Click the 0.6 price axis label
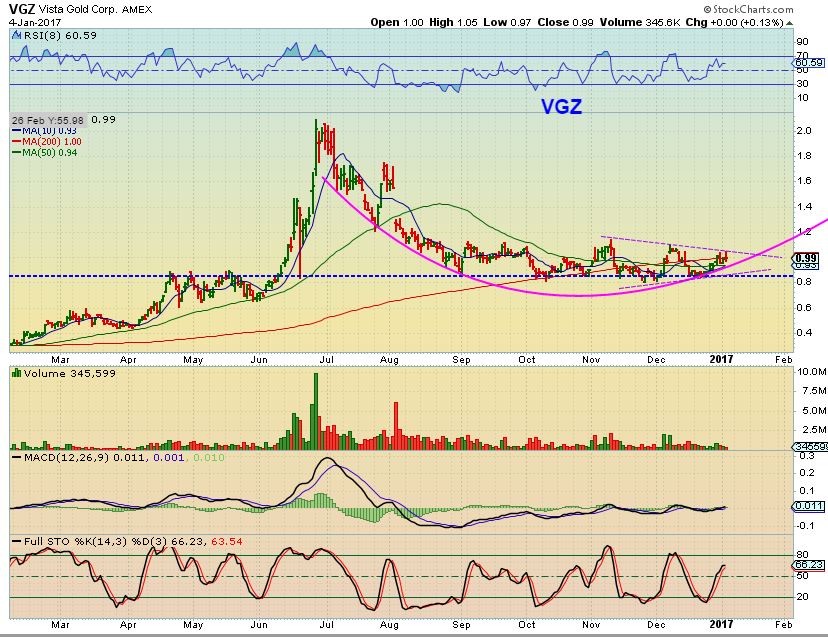 point(804,307)
